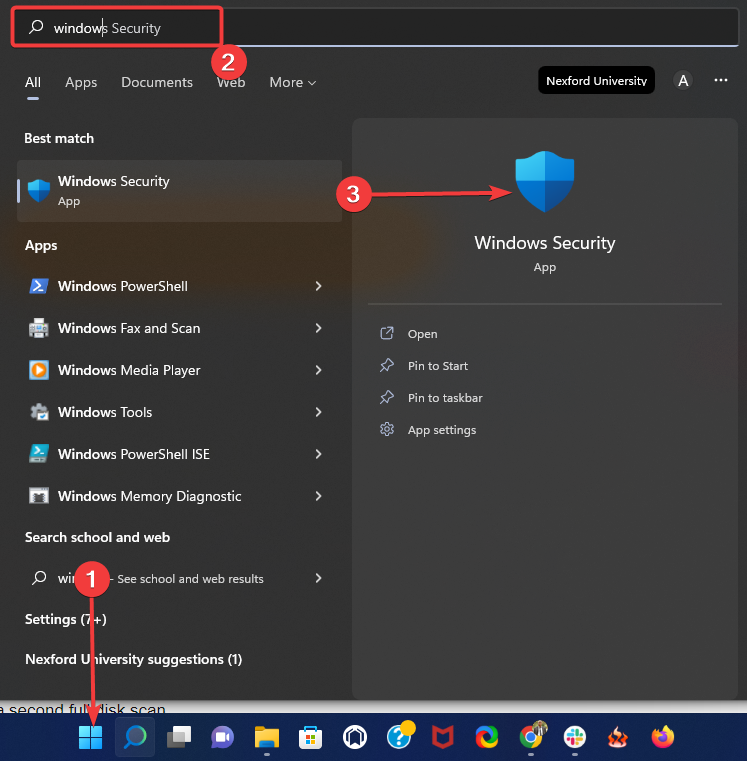Click the Windows Media Player icon
This screenshot has height=761, width=747.
click(x=39, y=370)
